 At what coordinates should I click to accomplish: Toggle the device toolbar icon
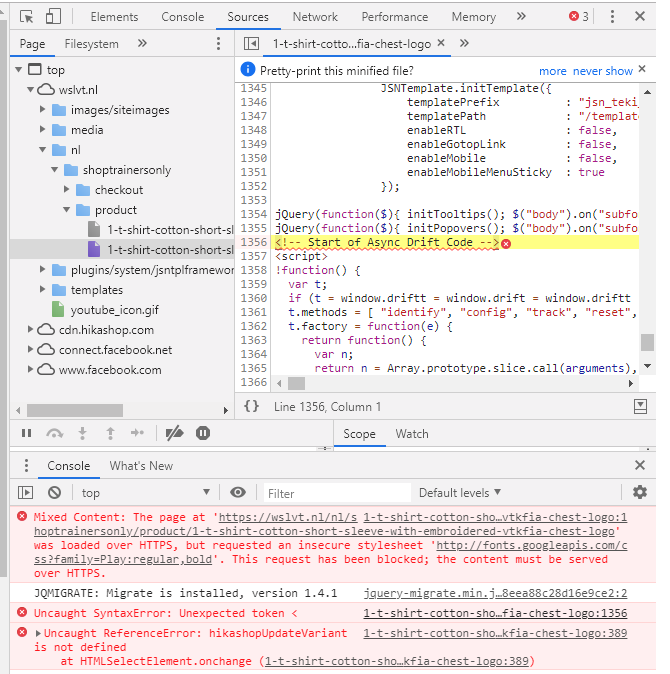(53, 17)
